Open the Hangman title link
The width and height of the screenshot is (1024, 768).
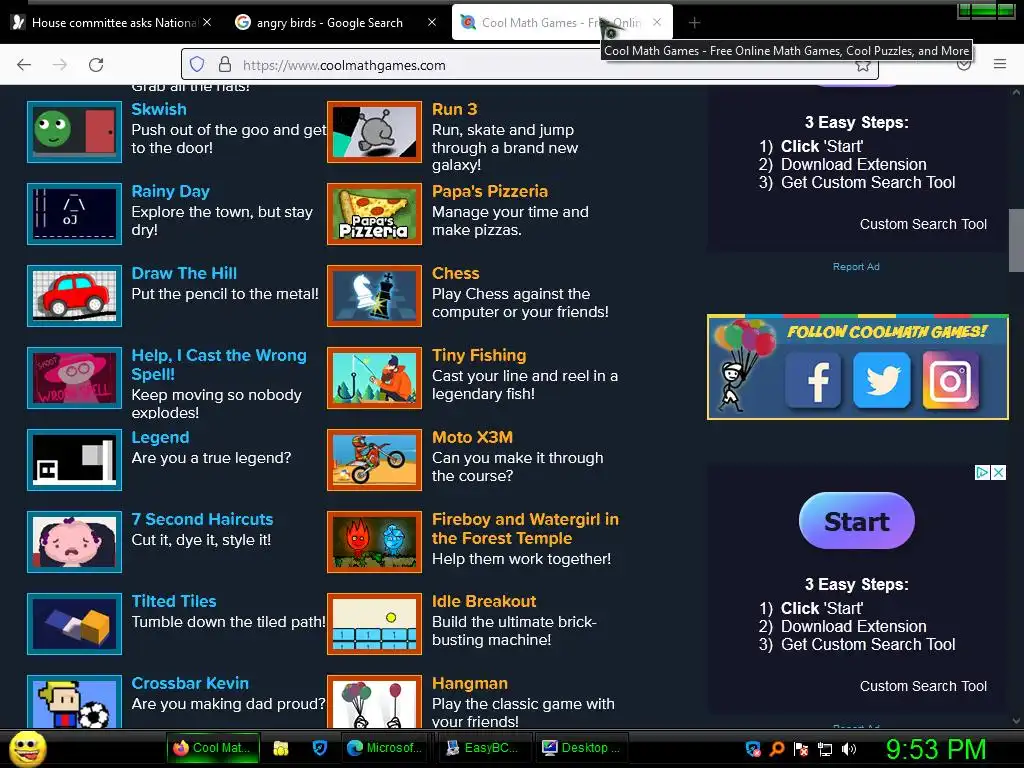coord(470,683)
